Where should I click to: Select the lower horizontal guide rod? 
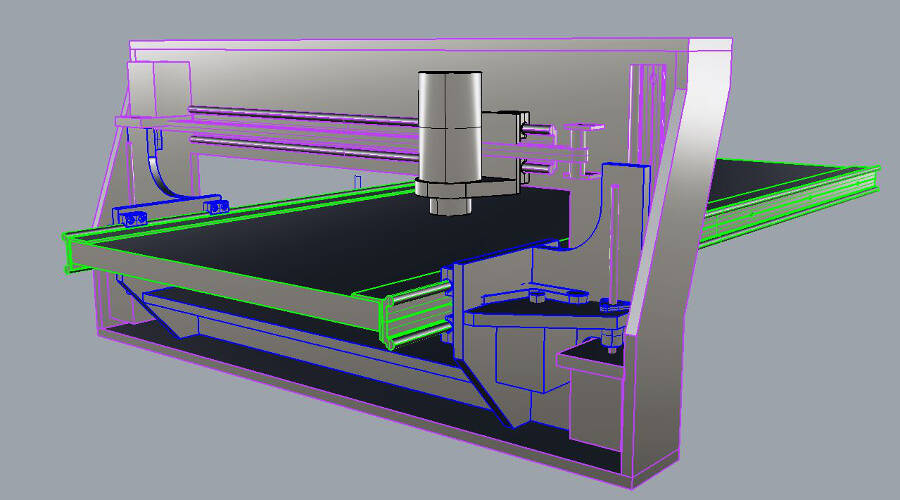click(303, 148)
